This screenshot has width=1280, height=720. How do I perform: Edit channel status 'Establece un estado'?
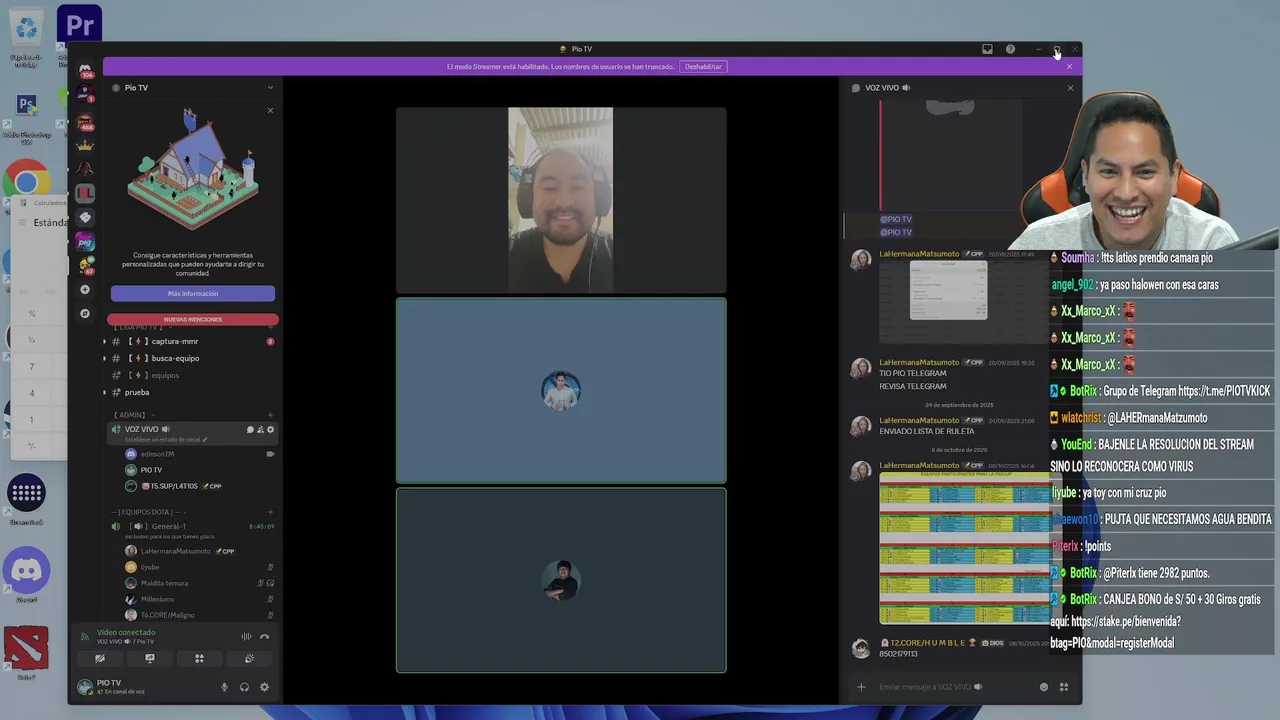pos(166,440)
